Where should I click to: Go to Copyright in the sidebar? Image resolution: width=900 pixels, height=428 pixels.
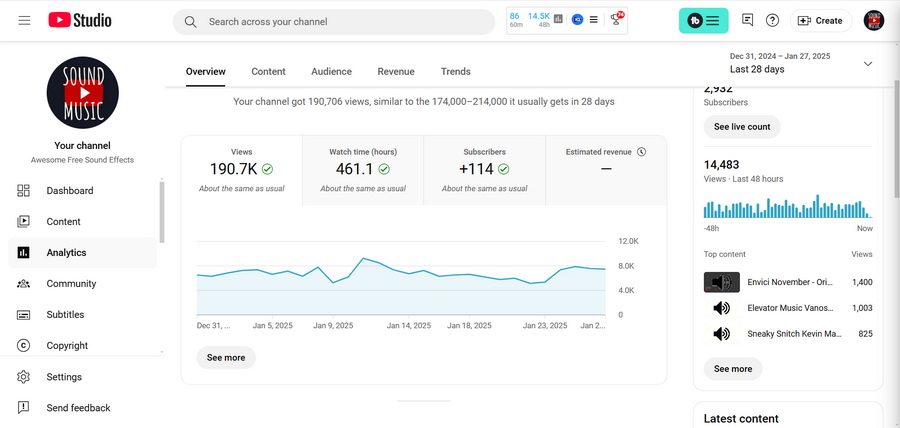pos(67,346)
